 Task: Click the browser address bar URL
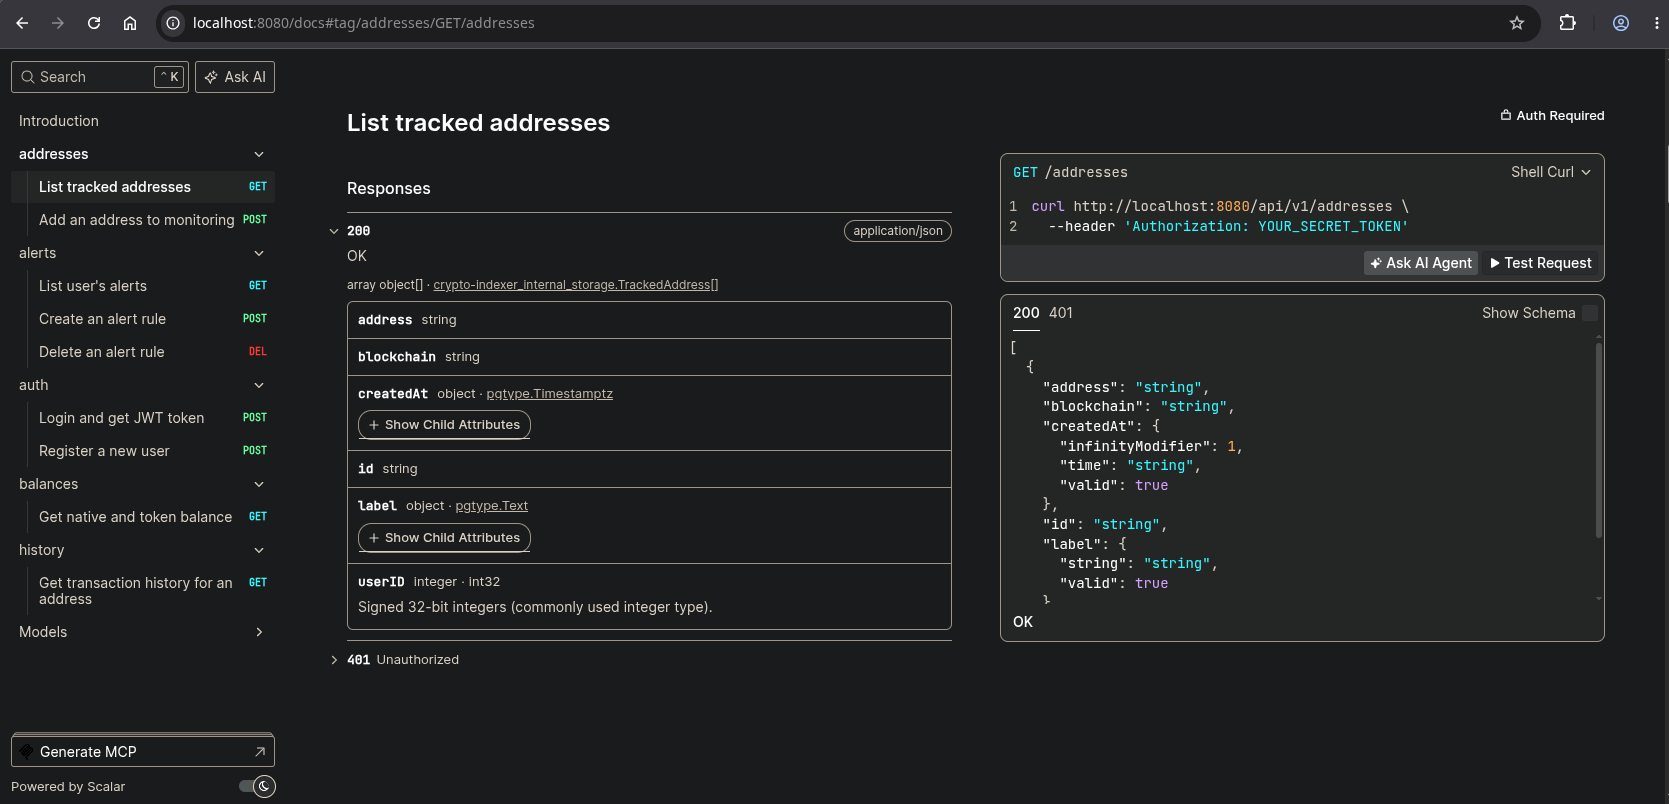click(x=364, y=23)
